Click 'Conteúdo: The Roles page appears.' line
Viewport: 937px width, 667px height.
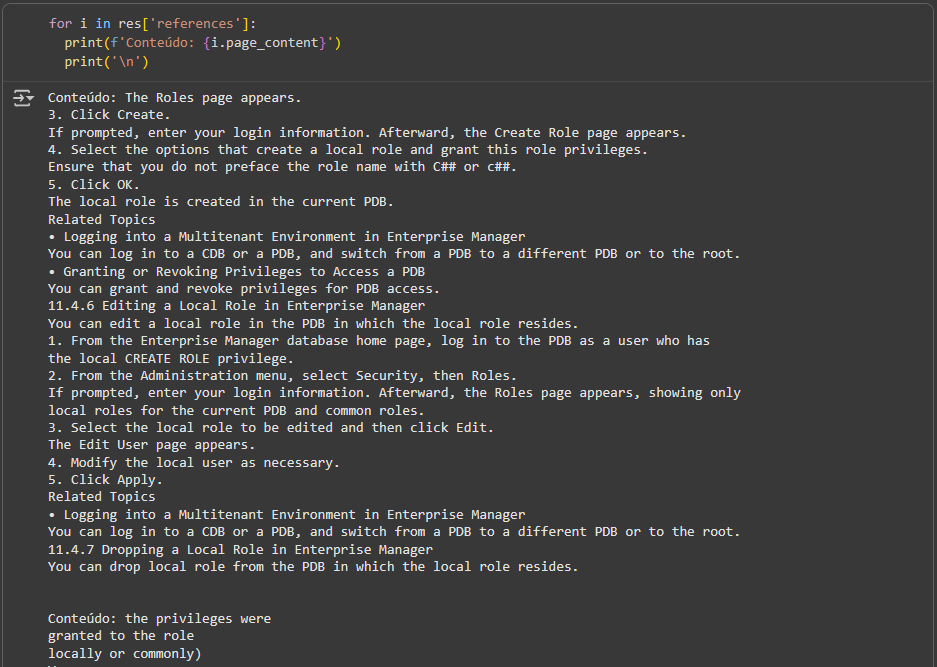tap(174, 98)
